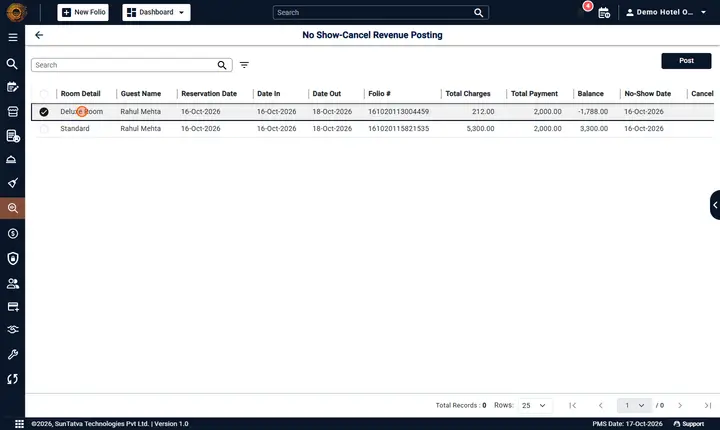
Task: Uncheck the Deluxe Room row checkbox
Action: (44, 112)
